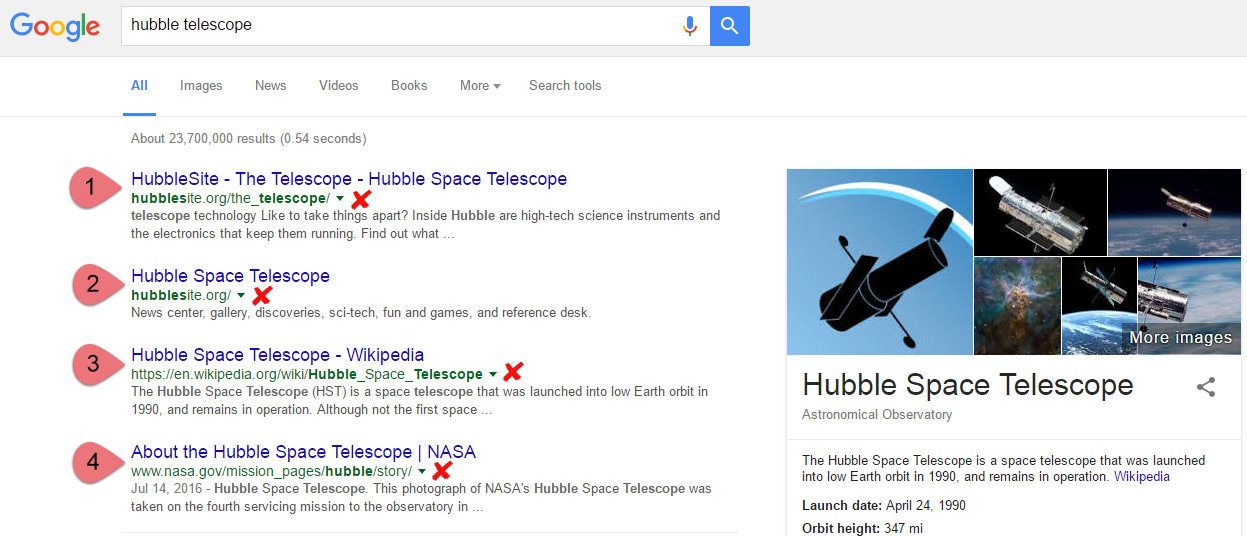The image size is (1247, 536).
Task: Open the large Hubble telescope illustration thumbnail
Action: 880,262
